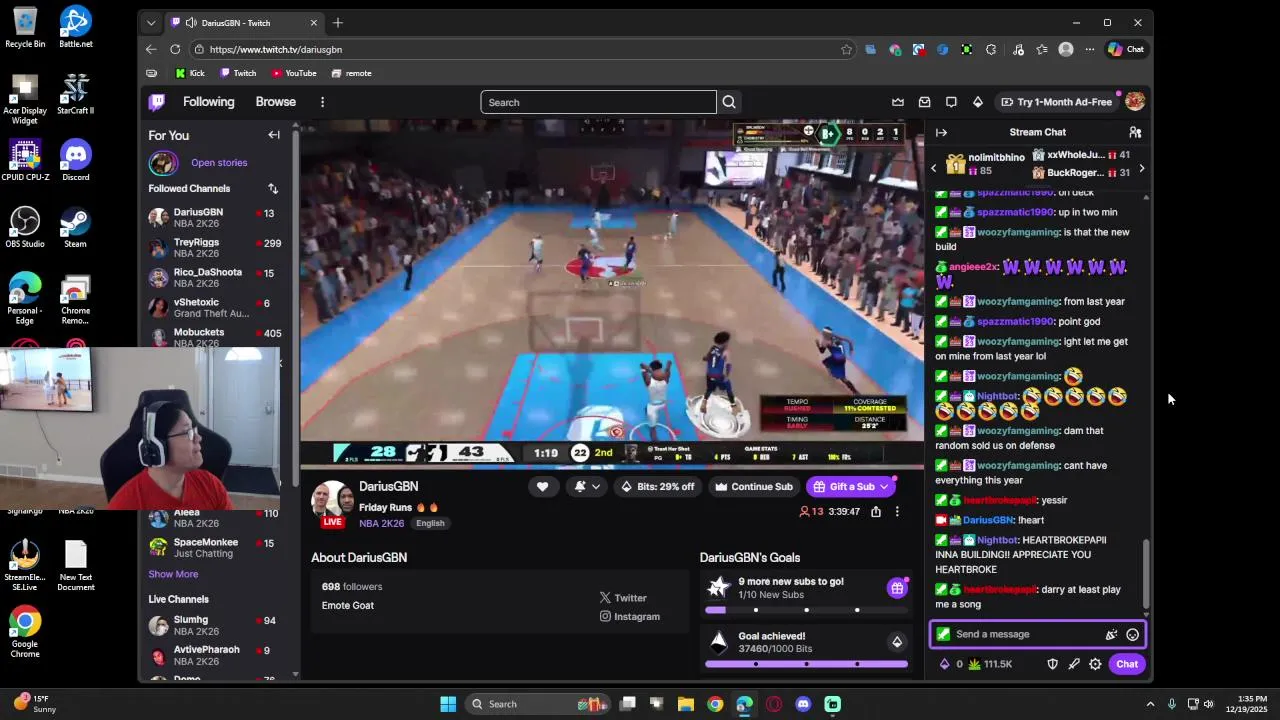Open the Following tab
1280x720 pixels.
pyautogui.click(x=208, y=102)
